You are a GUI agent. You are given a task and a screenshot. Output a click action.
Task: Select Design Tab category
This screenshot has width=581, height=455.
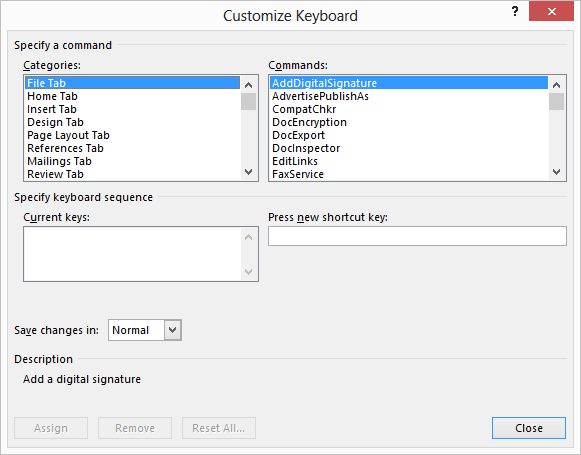tap(132, 122)
